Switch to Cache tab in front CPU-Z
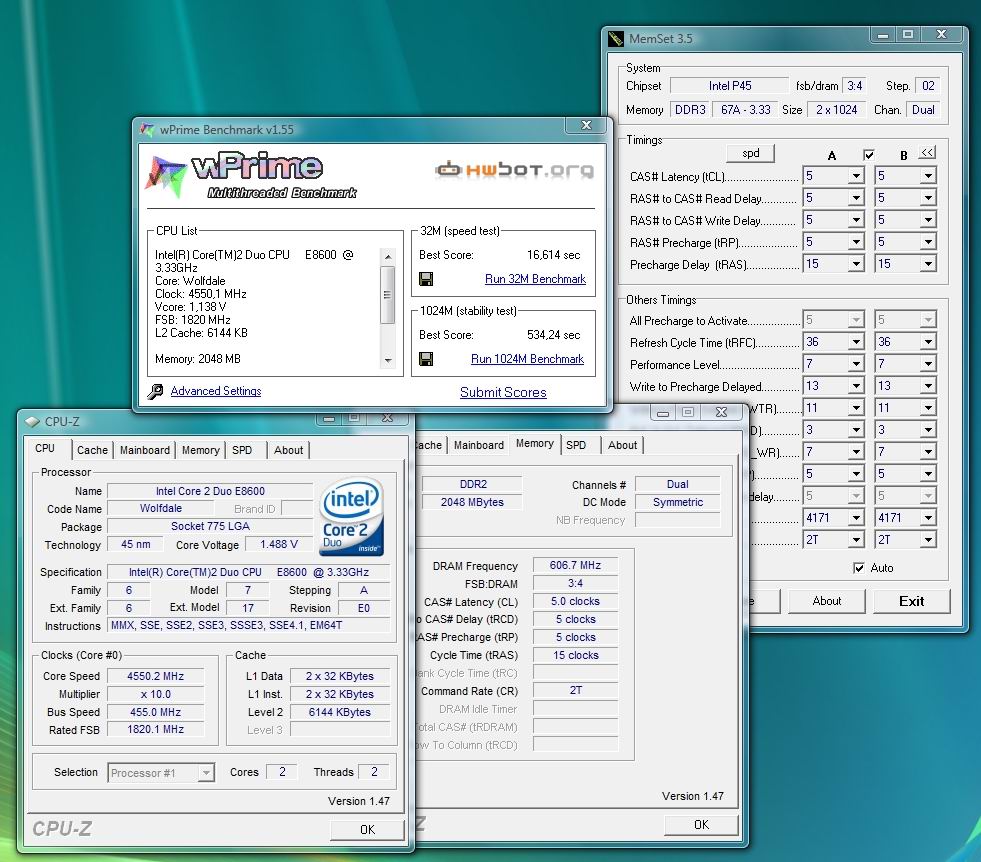This screenshot has width=981, height=862. 92,450
